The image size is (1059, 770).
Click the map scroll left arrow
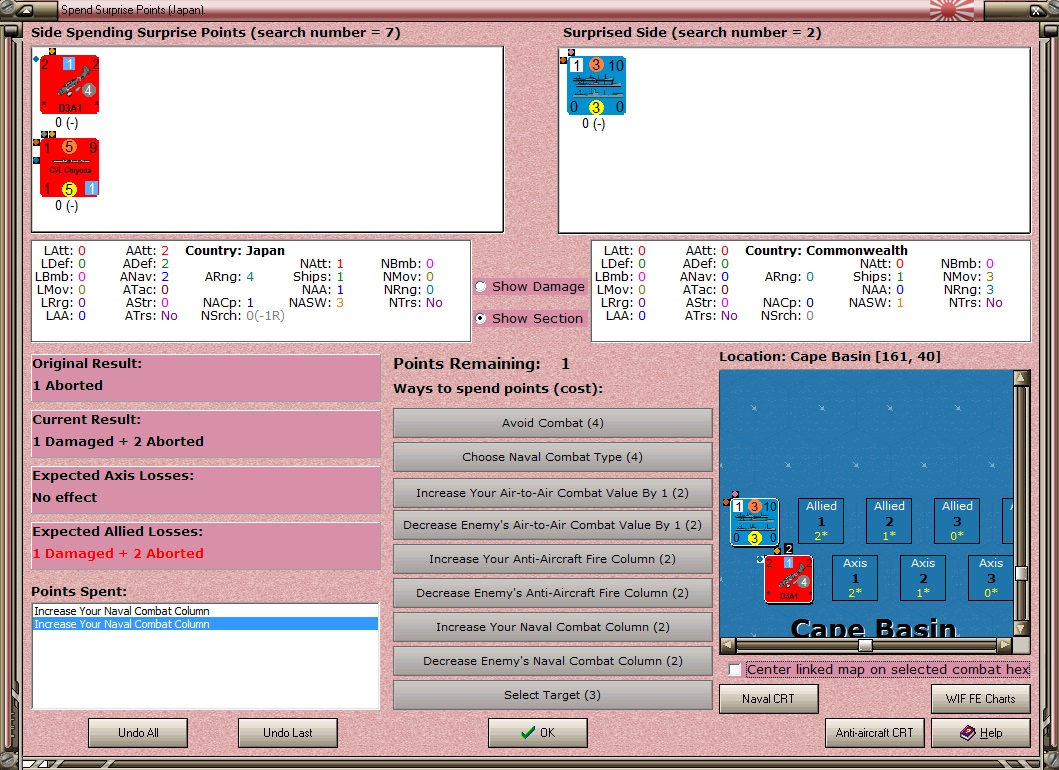point(727,645)
